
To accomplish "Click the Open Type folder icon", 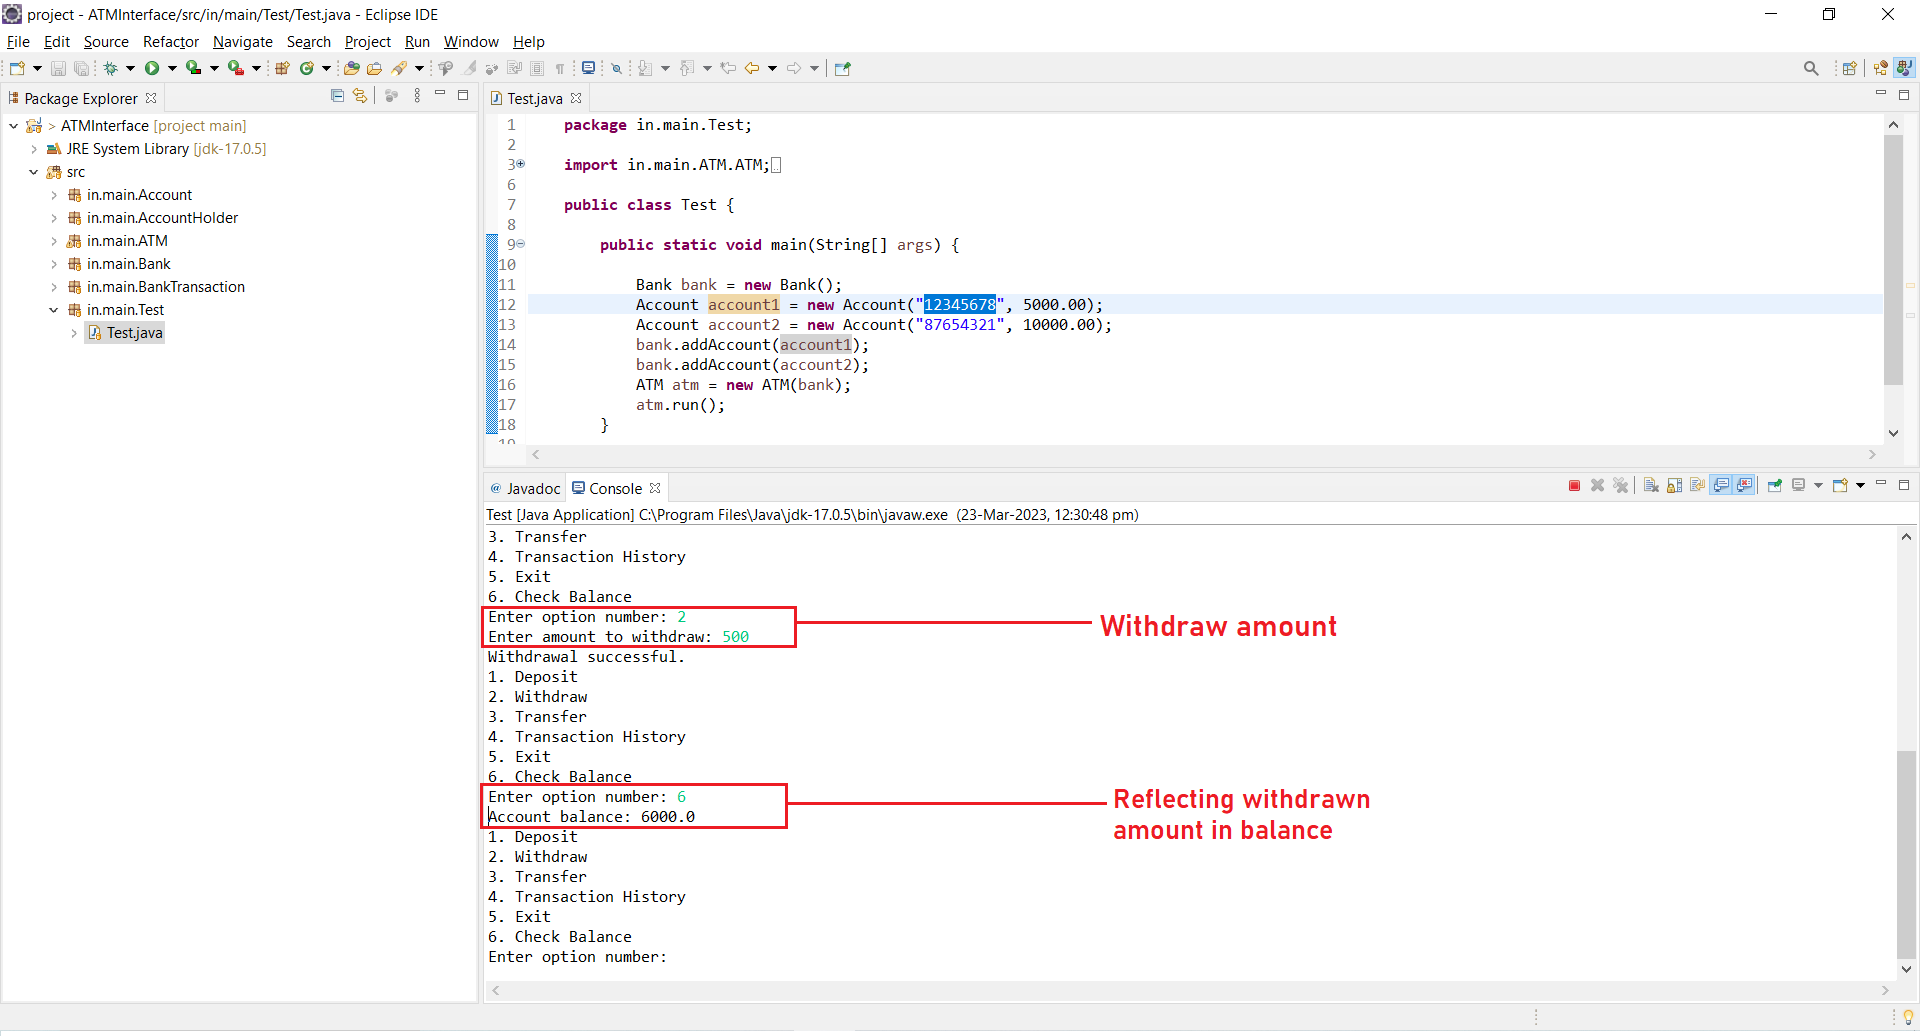I will (351, 68).
